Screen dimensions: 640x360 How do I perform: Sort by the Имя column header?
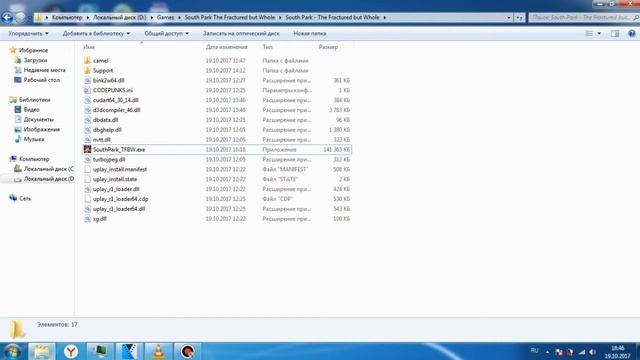pyautogui.click(x=89, y=47)
